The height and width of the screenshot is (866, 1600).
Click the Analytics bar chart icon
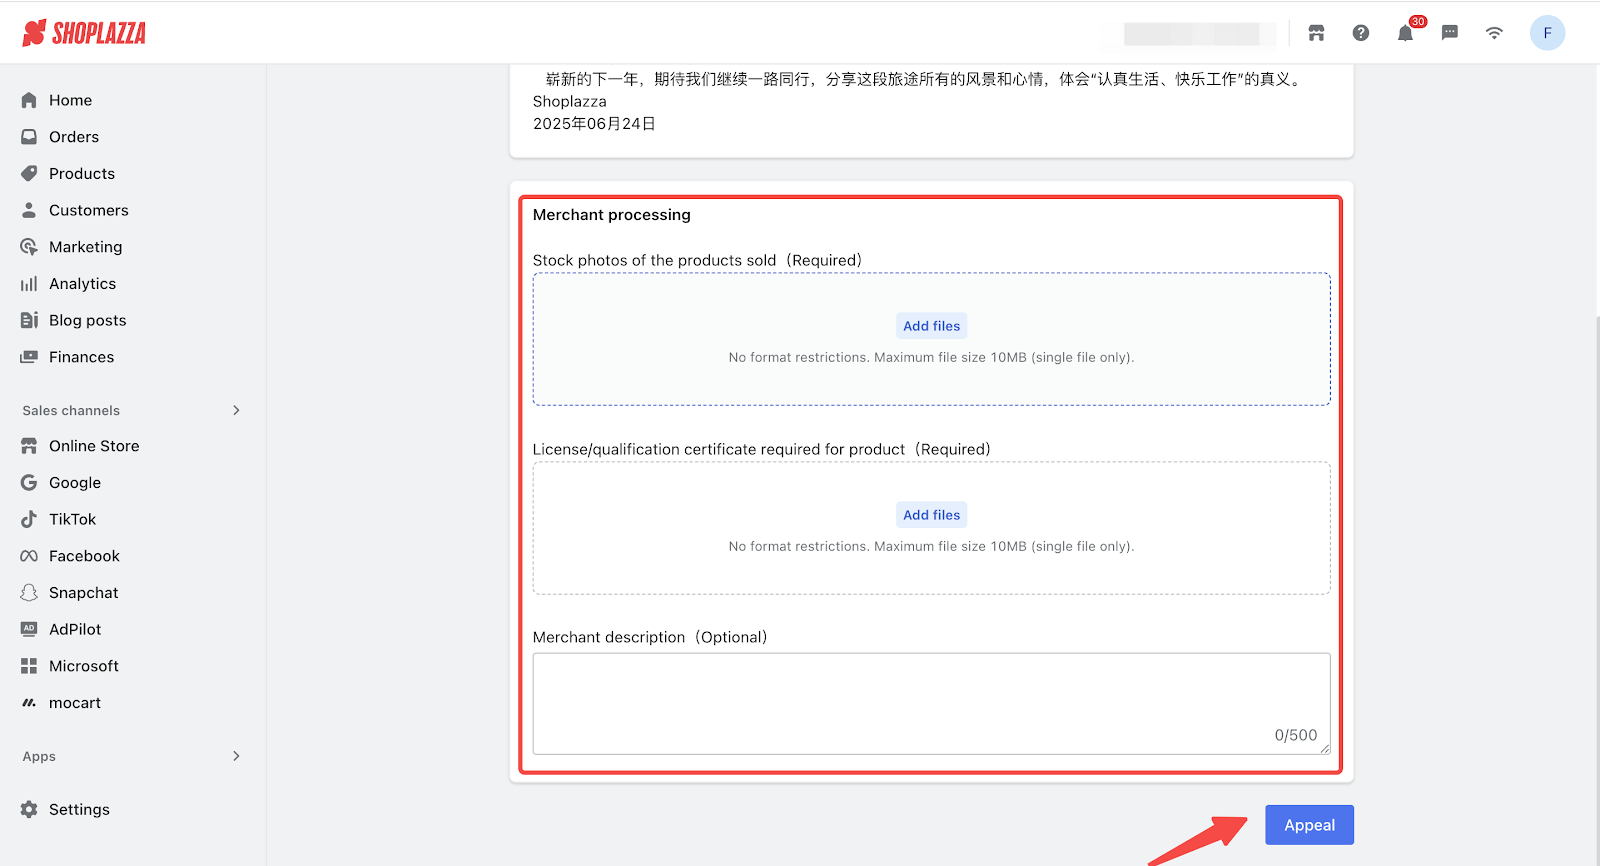[29, 284]
